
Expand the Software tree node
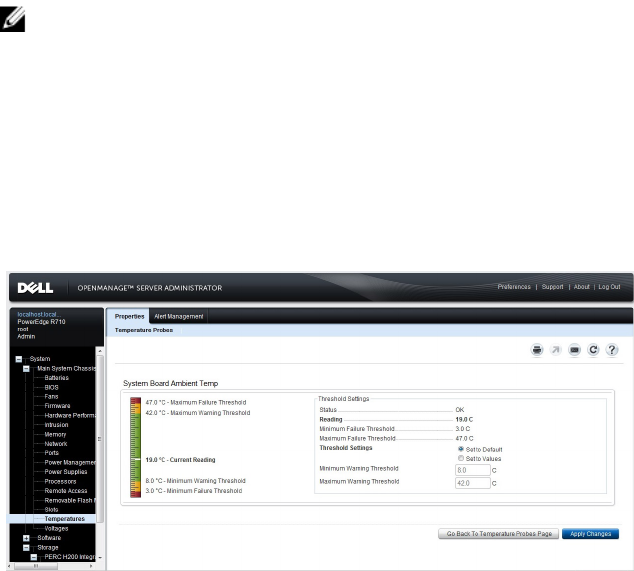click(28, 538)
